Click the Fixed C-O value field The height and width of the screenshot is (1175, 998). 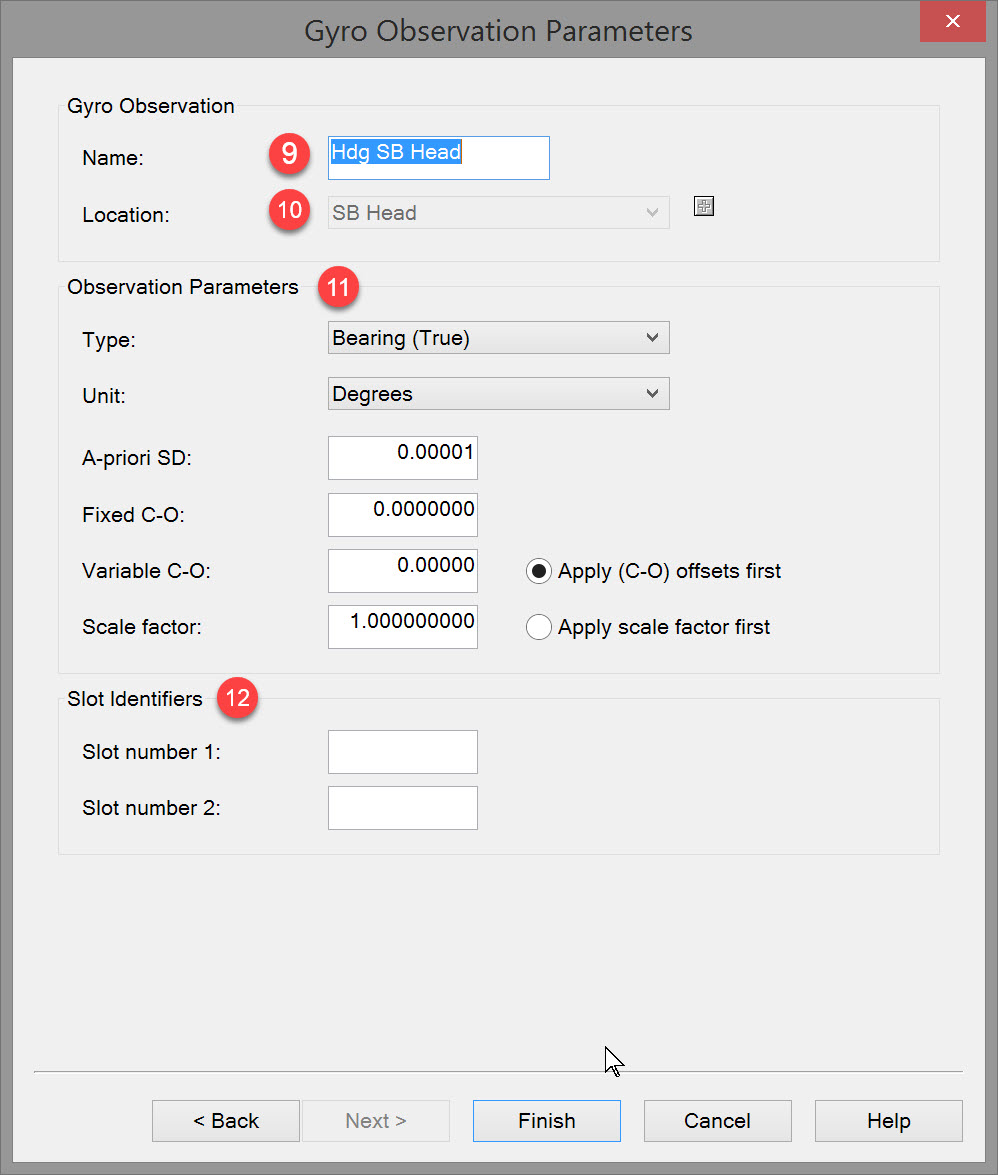(403, 514)
